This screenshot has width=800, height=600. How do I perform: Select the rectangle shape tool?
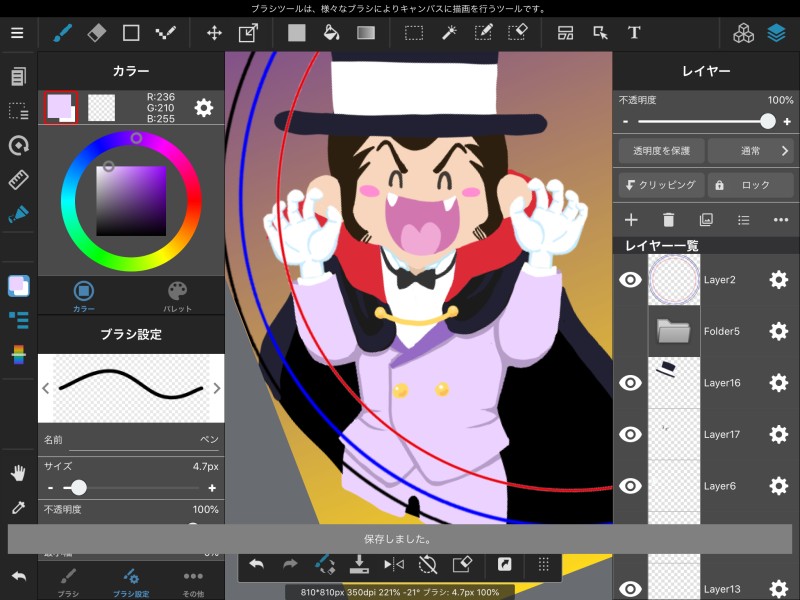tap(131, 33)
